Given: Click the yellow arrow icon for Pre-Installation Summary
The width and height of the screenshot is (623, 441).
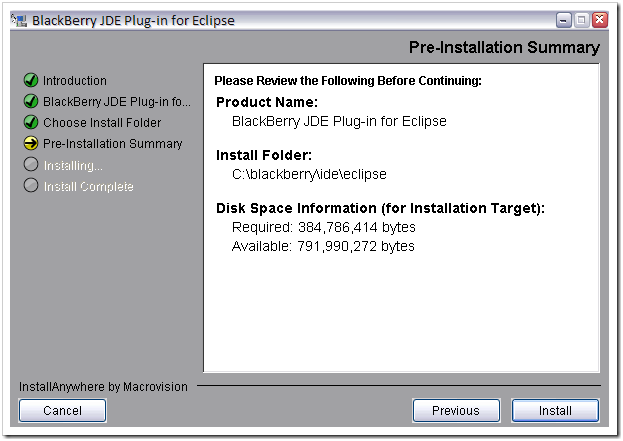Looking at the screenshot, I should 31,143.
